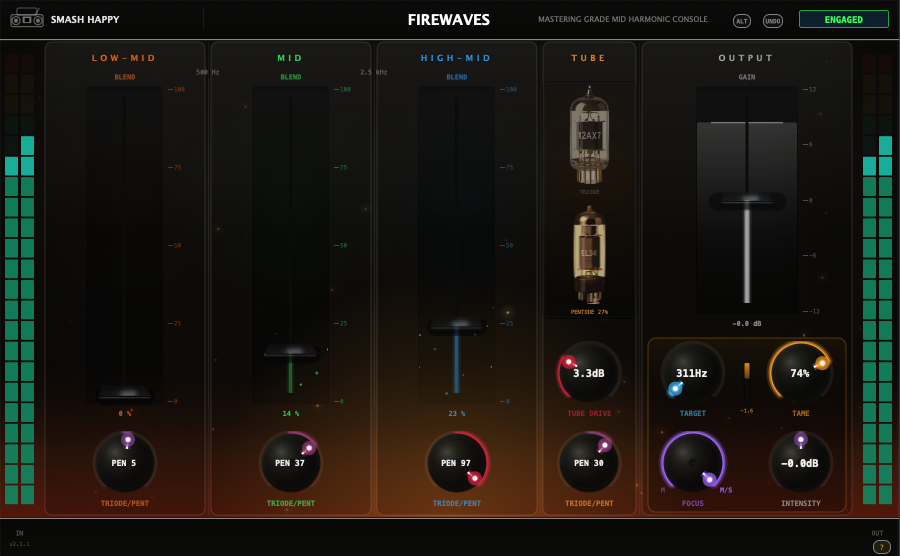Image resolution: width=900 pixels, height=556 pixels.
Task: Click the Mid PEN 37 triode/pent knob
Action: pyautogui.click(x=290, y=462)
